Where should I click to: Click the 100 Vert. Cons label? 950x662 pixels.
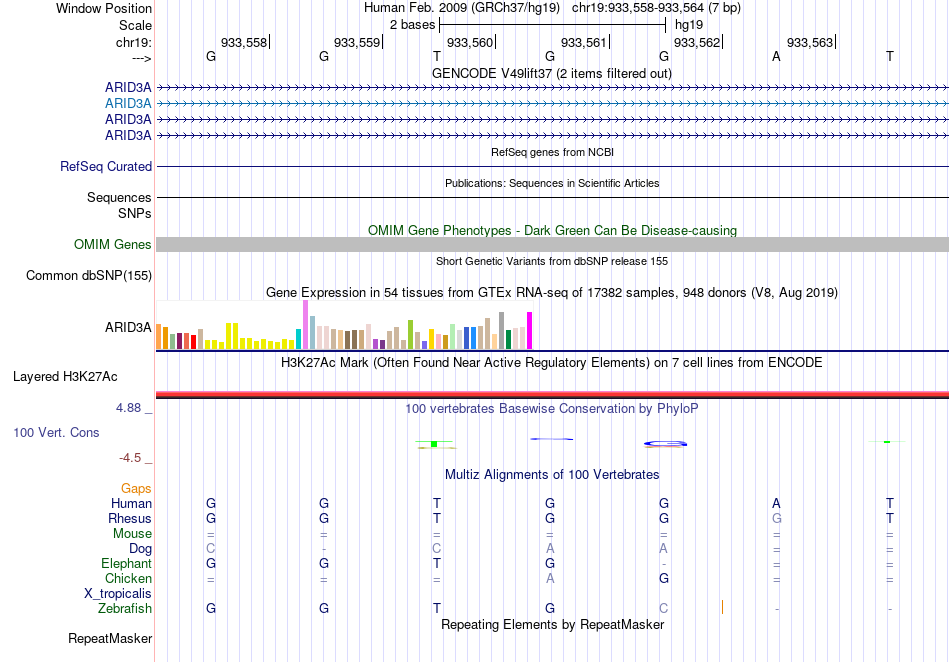click(x=56, y=432)
